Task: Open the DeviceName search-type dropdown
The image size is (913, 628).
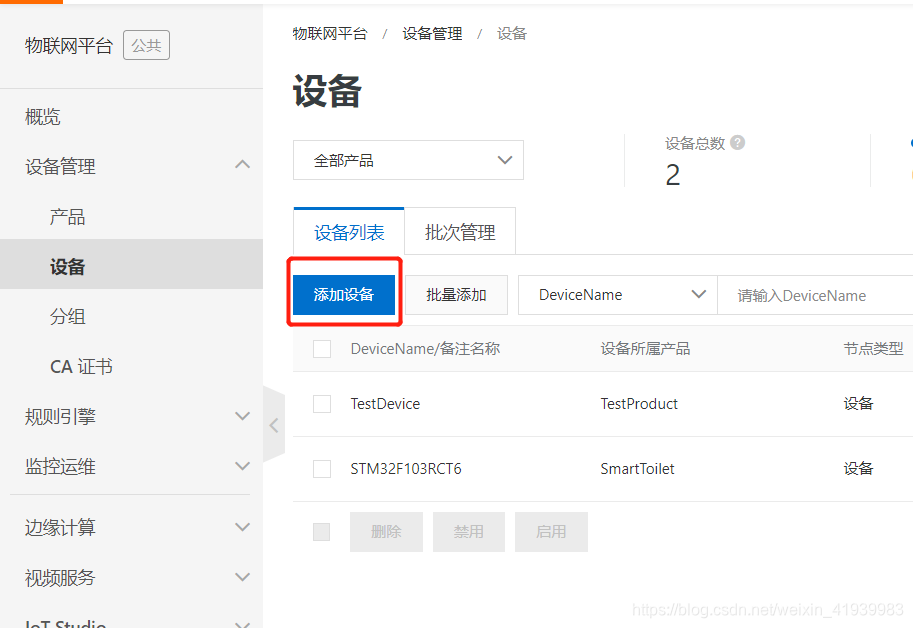Action: click(617, 294)
